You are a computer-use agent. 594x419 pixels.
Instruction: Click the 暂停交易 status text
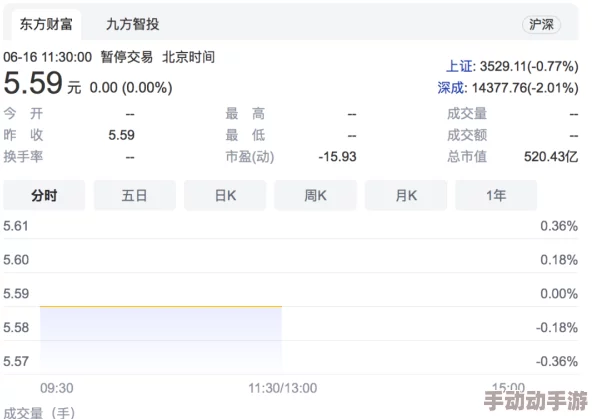(x=127, y=57)
